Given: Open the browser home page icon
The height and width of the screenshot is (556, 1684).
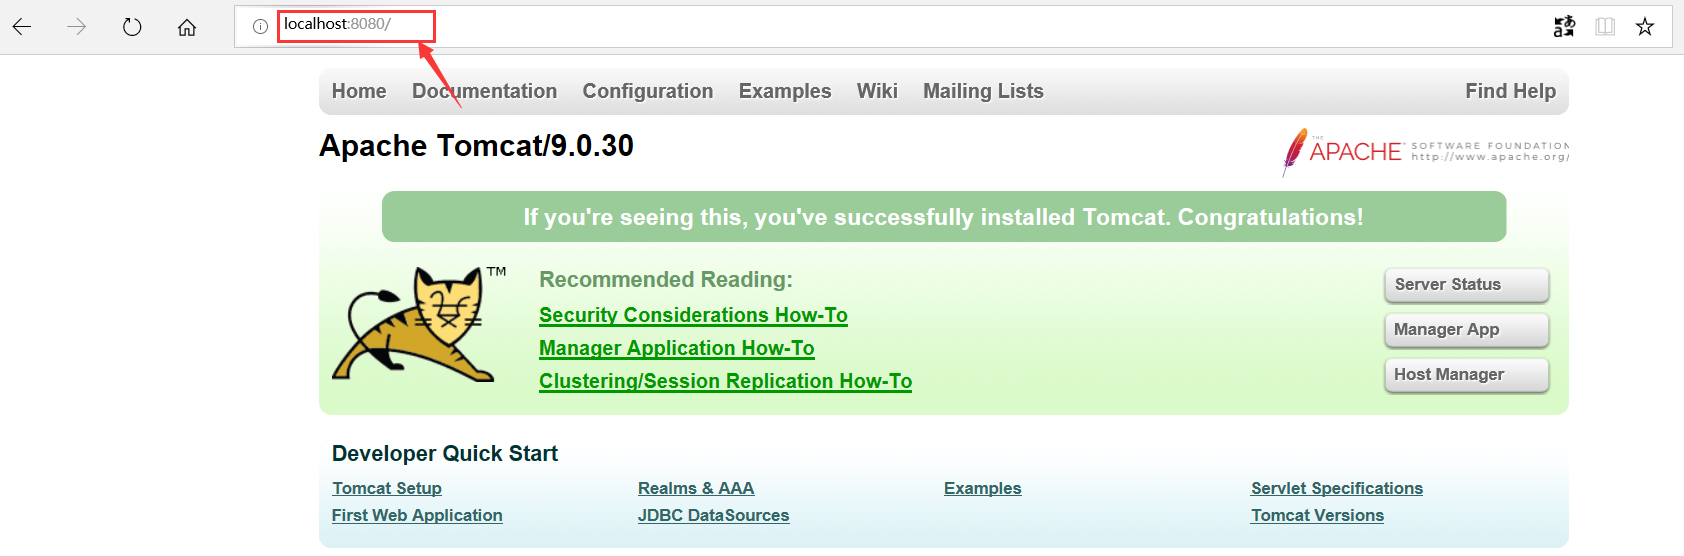Looking at the screenshot, I should tap(187, 27).
